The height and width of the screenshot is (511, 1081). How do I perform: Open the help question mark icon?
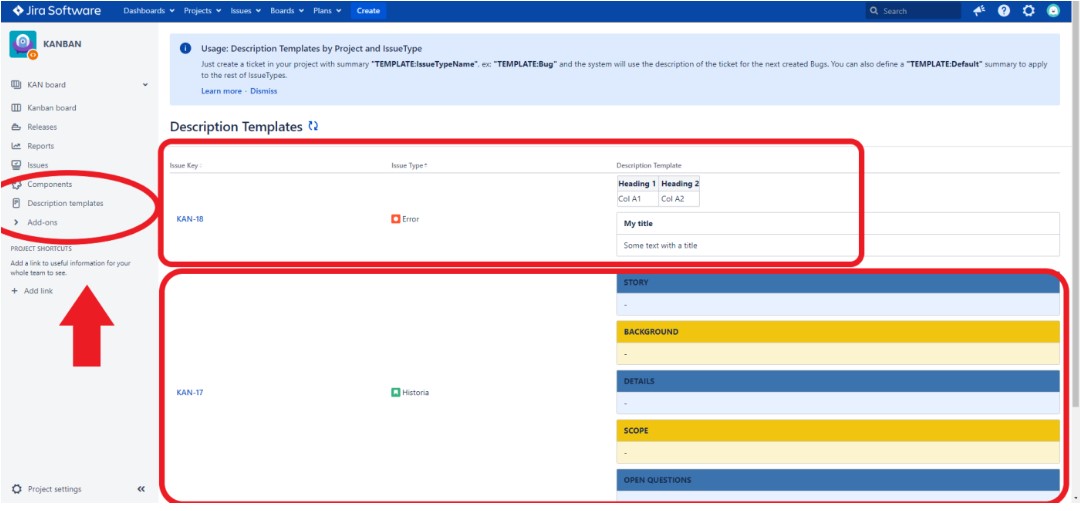click(1004, 11)
